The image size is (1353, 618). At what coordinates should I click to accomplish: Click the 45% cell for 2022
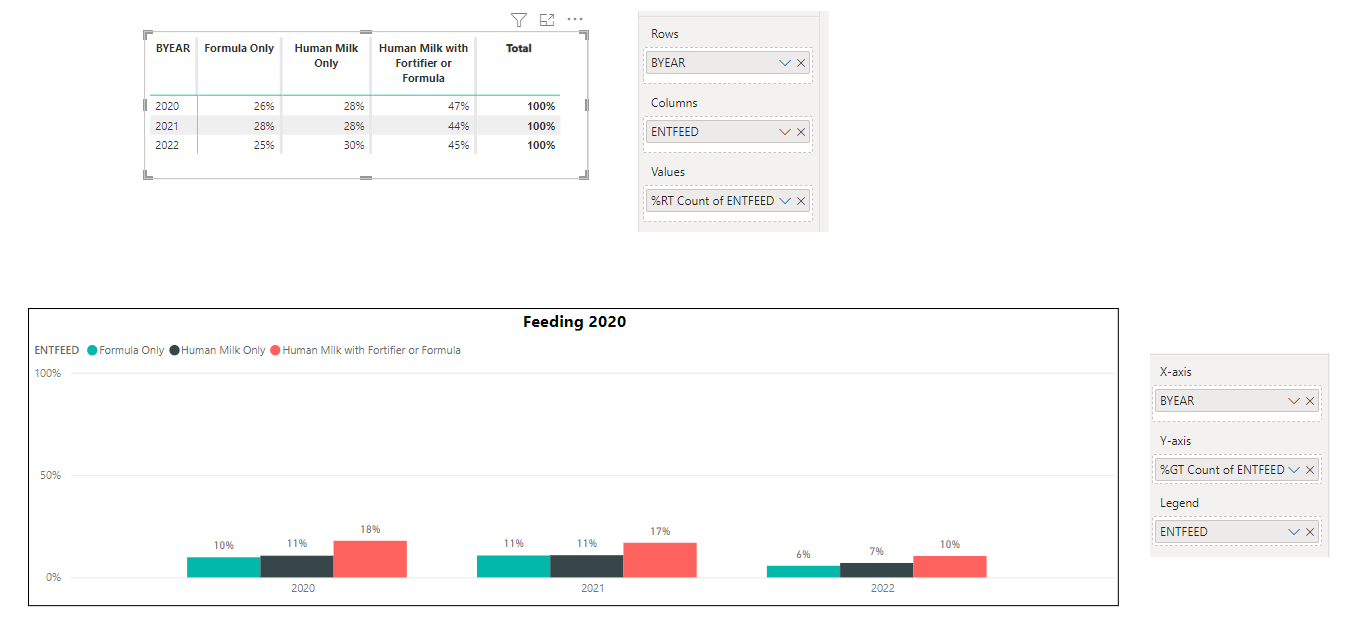tap(459, 145)
